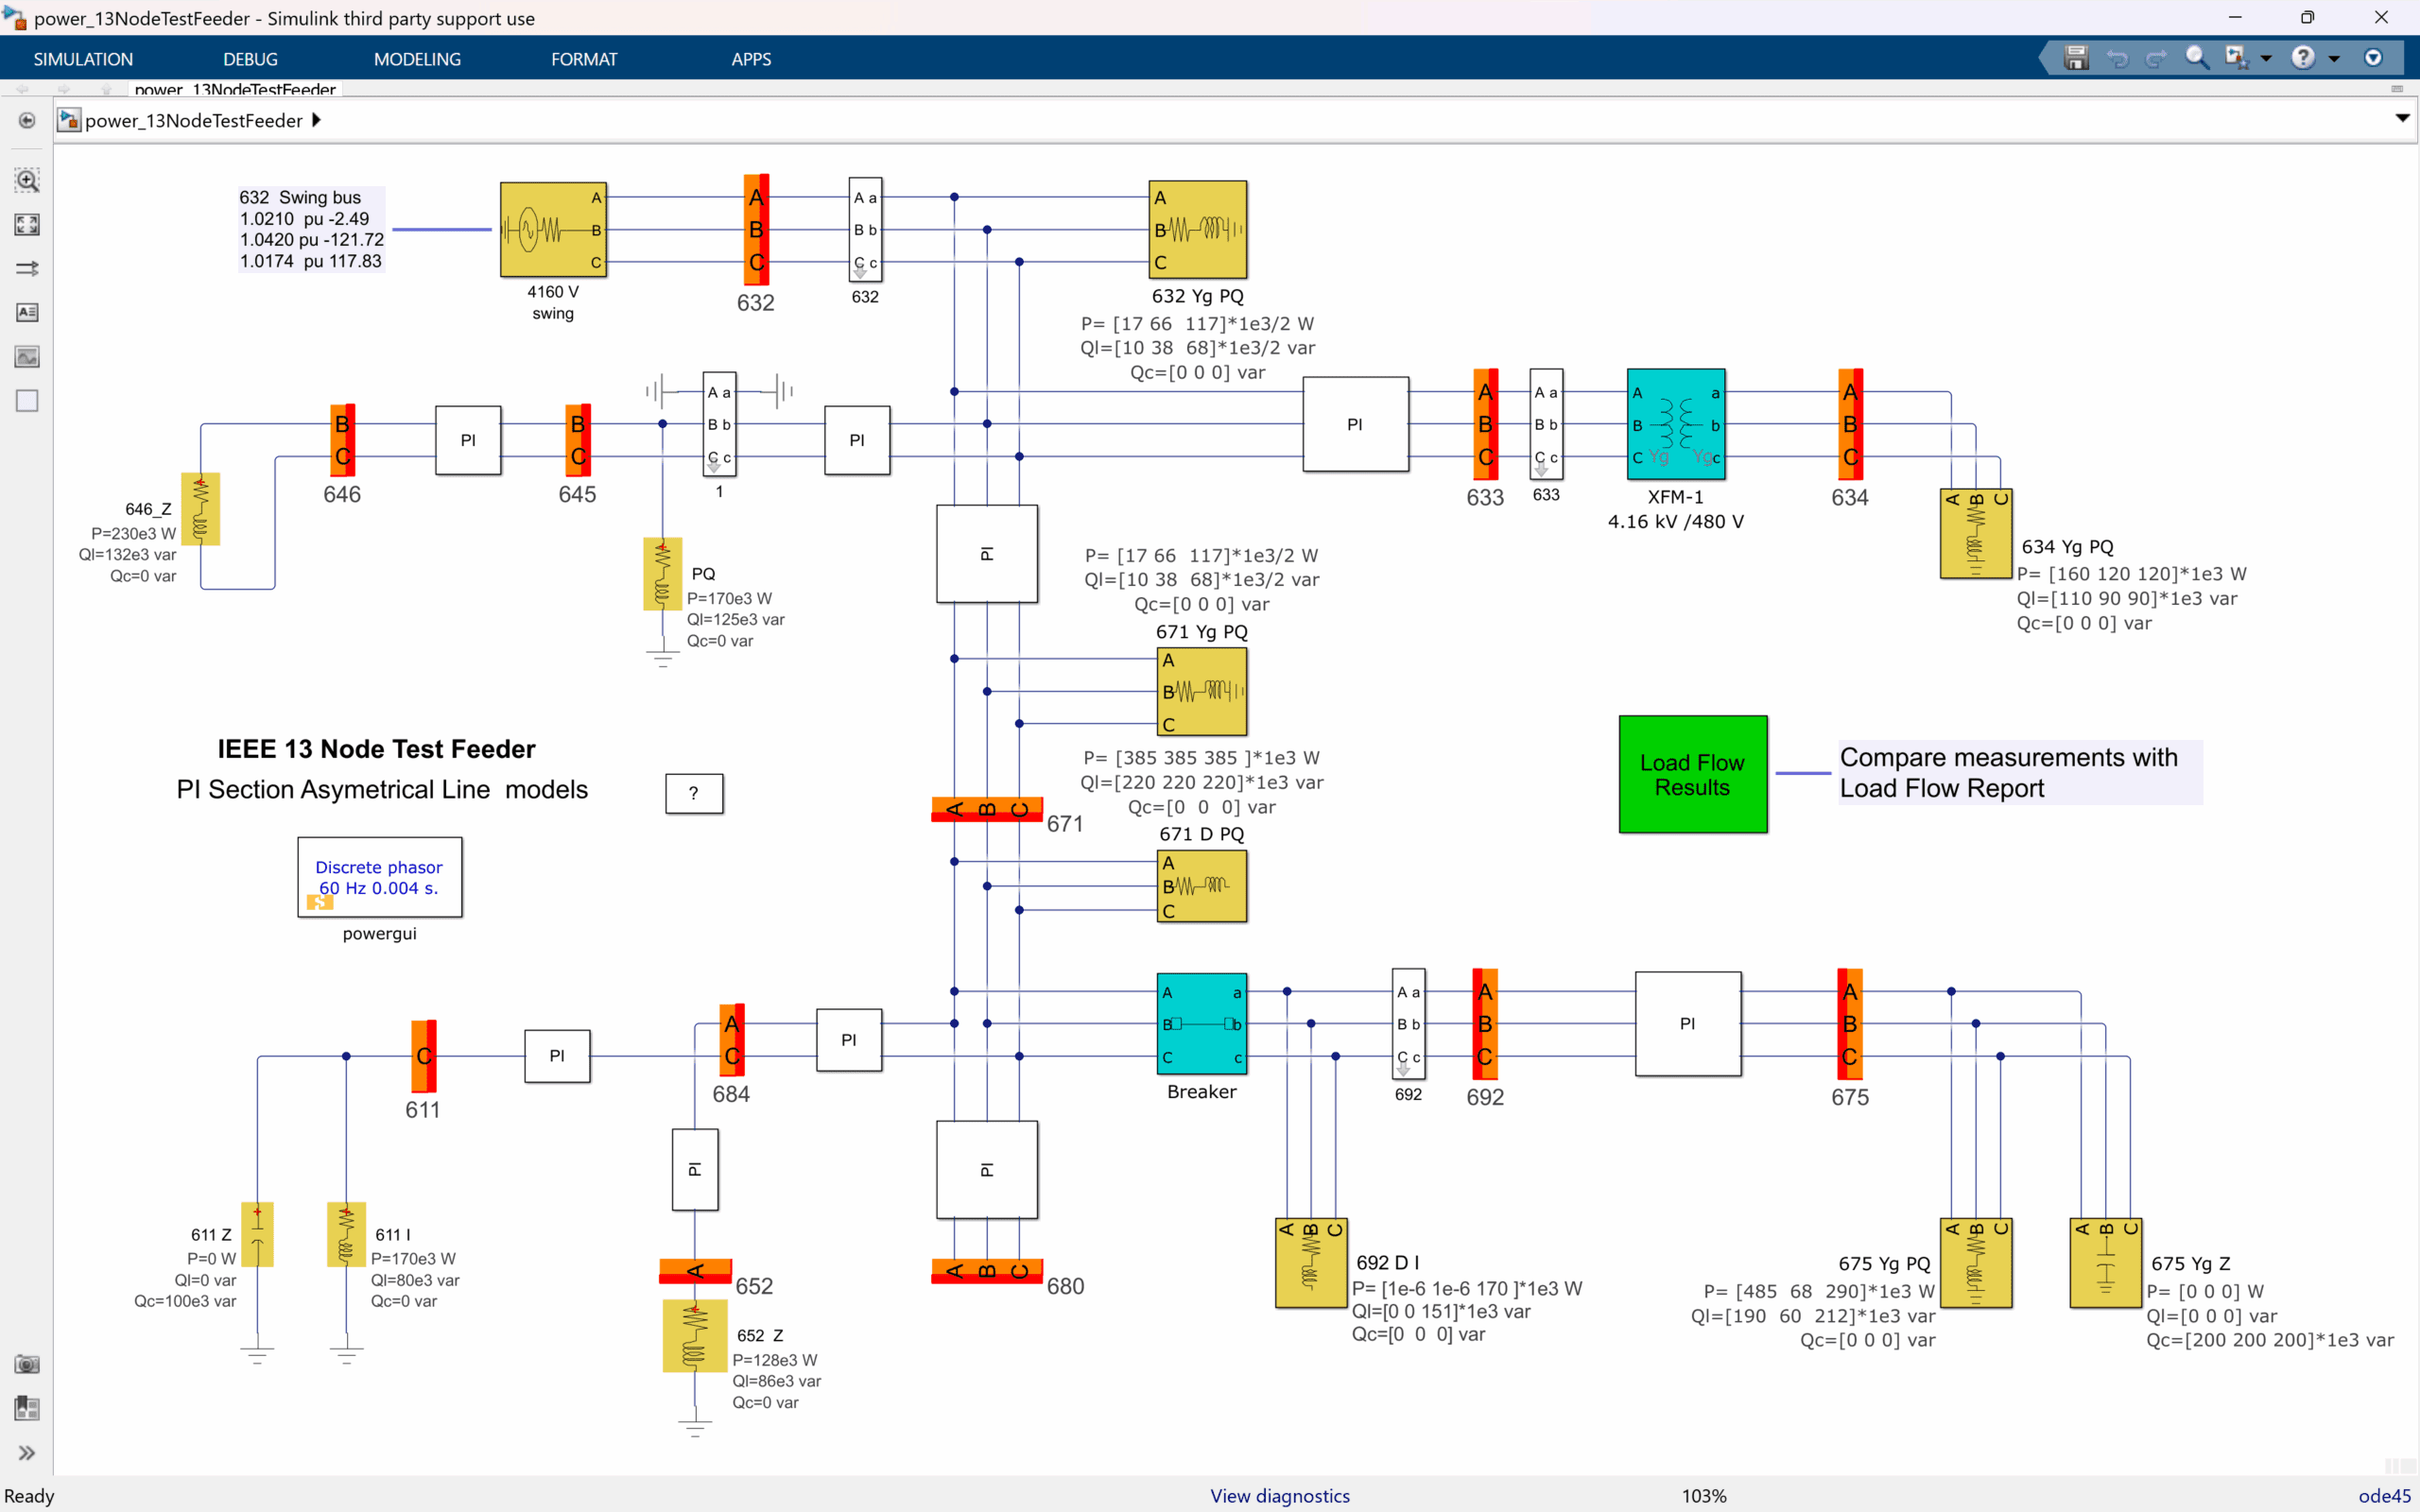
Task: Select the XFM-1 transformer block
Action: [x=1676, y=424]
